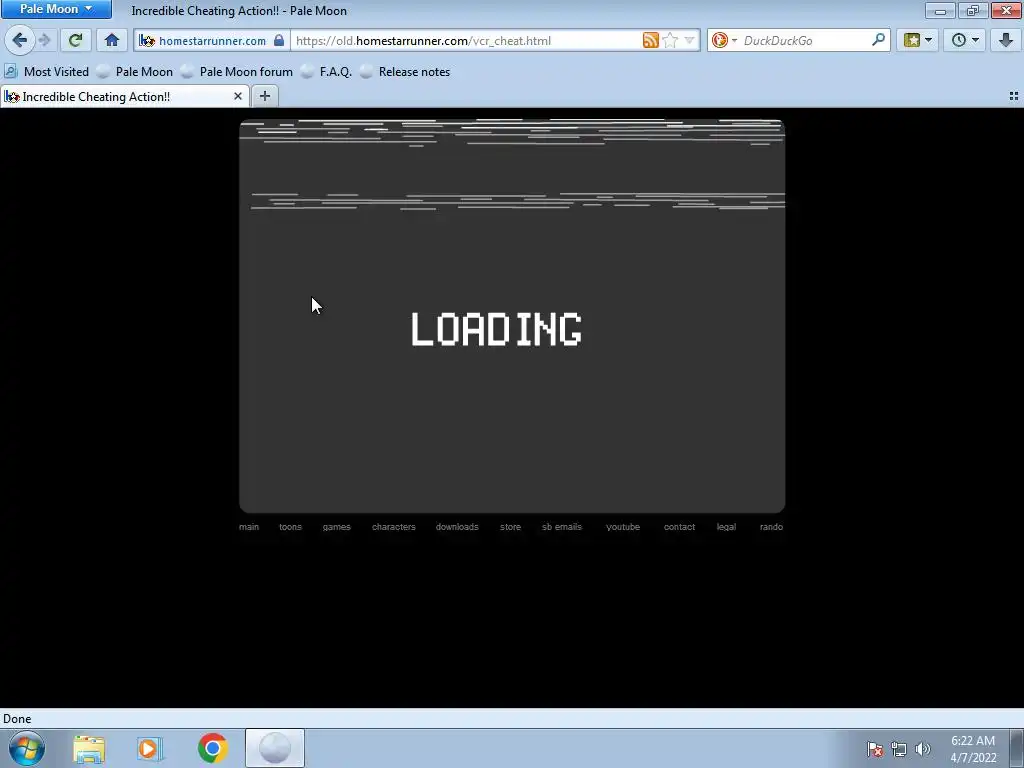Follow the 'characters' navigation link
1024x768 pixels.
coord(394,527)
